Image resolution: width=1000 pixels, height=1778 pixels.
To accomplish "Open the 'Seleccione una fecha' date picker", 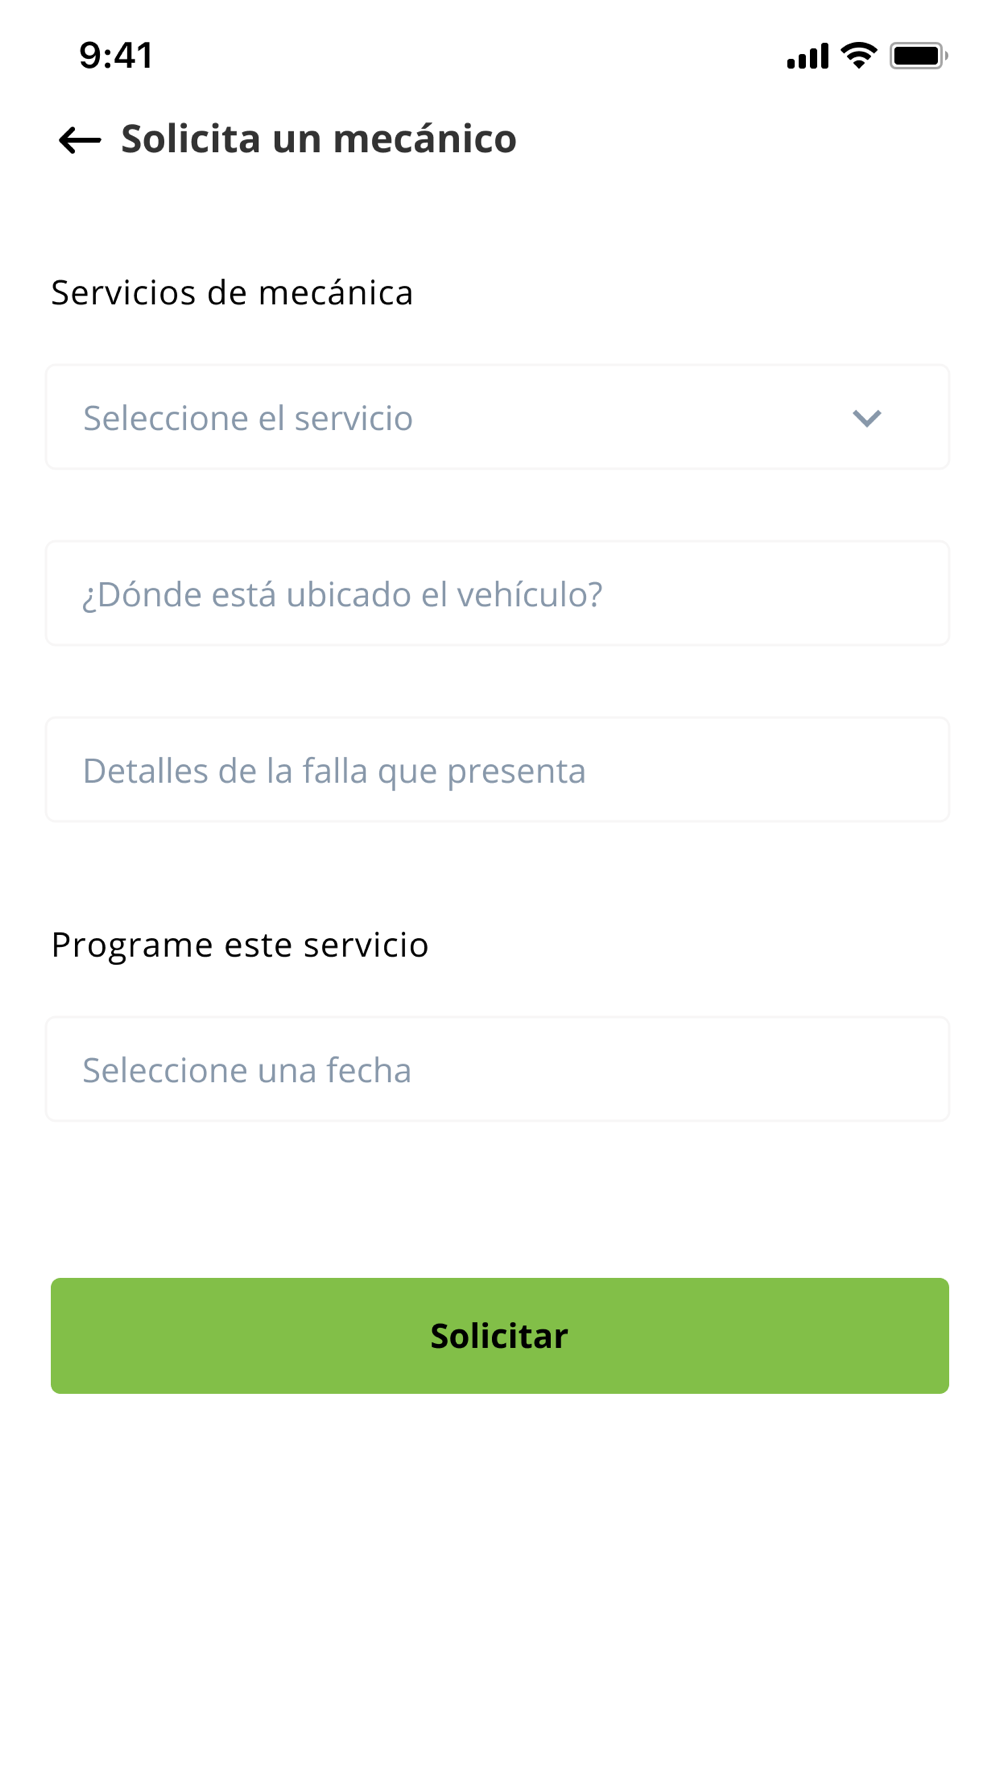I will (497, 1069).
